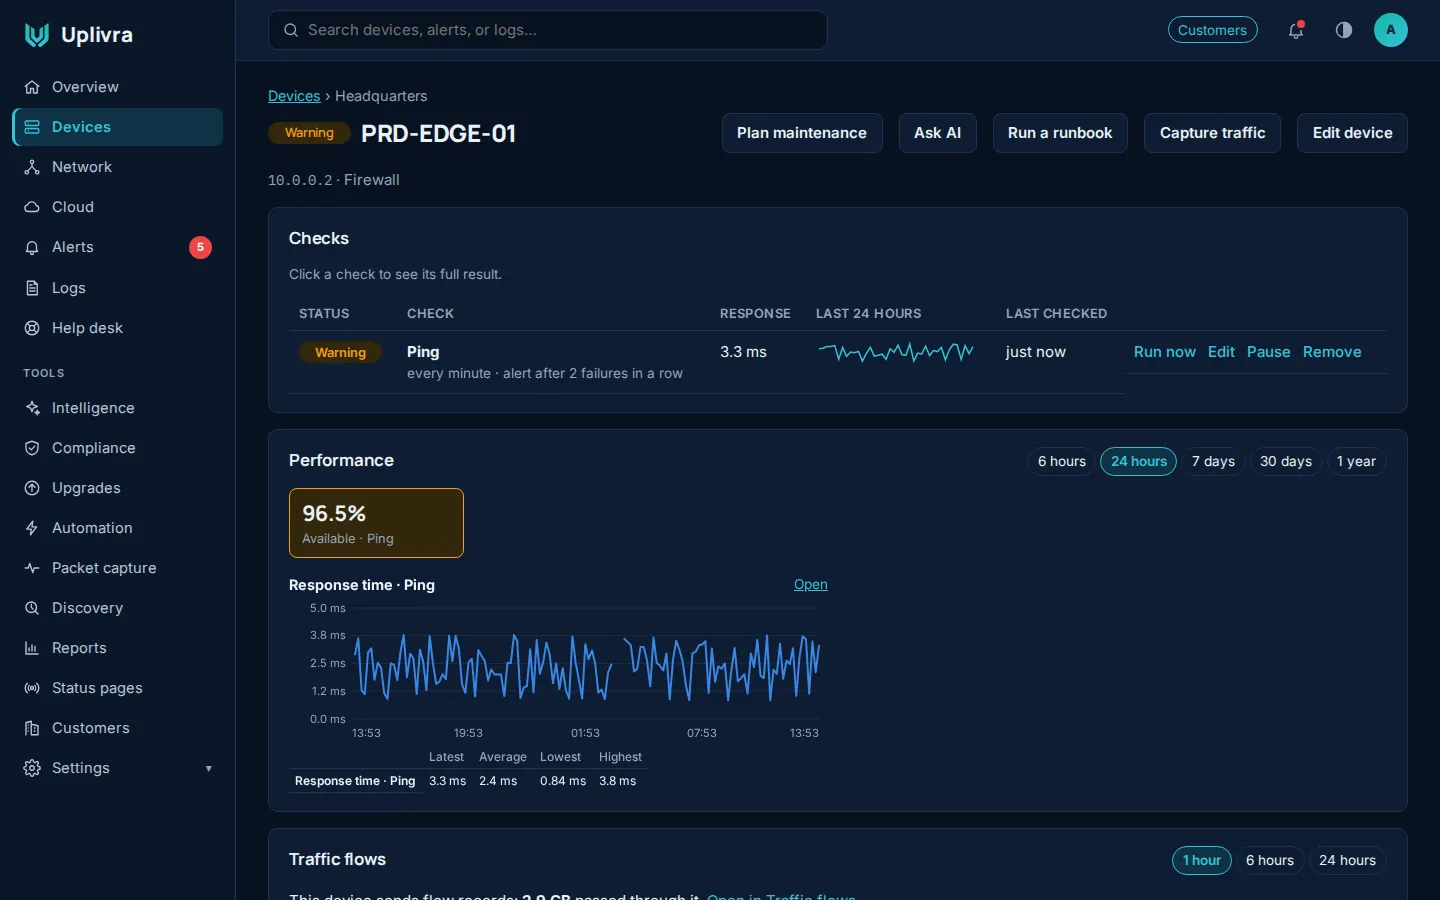This screenshot has height=900, width=1440.
Task: Pause the Ping check
Action: (x=1268, y=352)
